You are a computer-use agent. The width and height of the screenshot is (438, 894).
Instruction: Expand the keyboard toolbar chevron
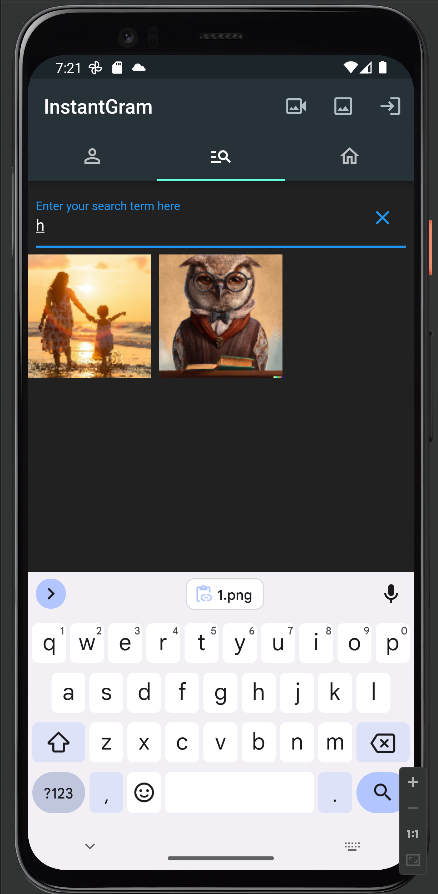click(x=51, y=594)
